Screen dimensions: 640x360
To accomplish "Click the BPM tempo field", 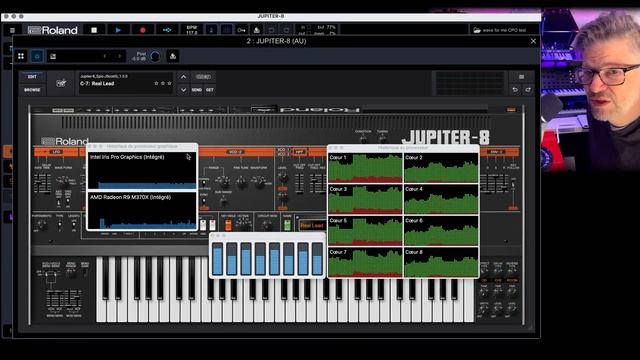I will [x=191, y=30].
